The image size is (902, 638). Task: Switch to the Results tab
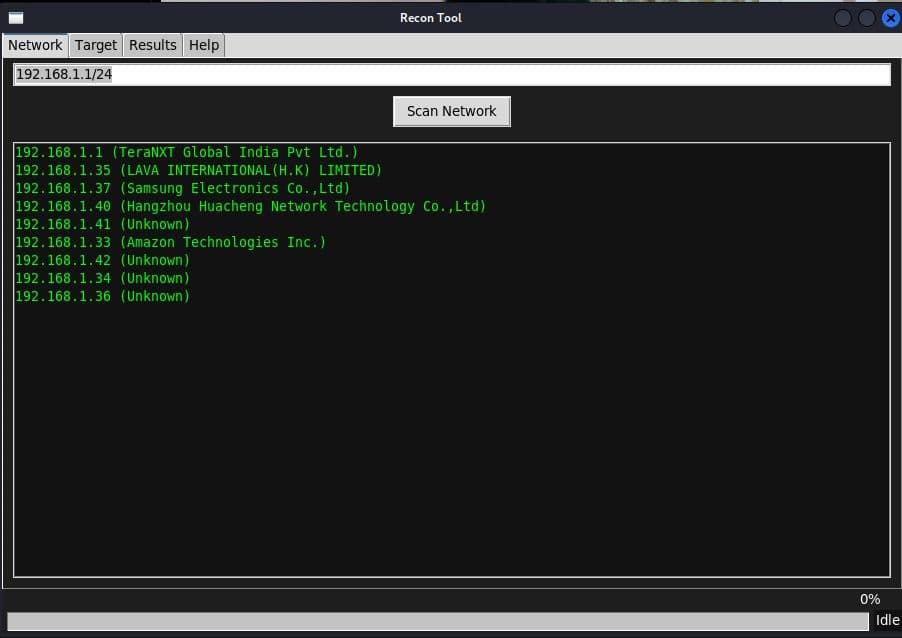pyautogui.click(x=152, y=45)
